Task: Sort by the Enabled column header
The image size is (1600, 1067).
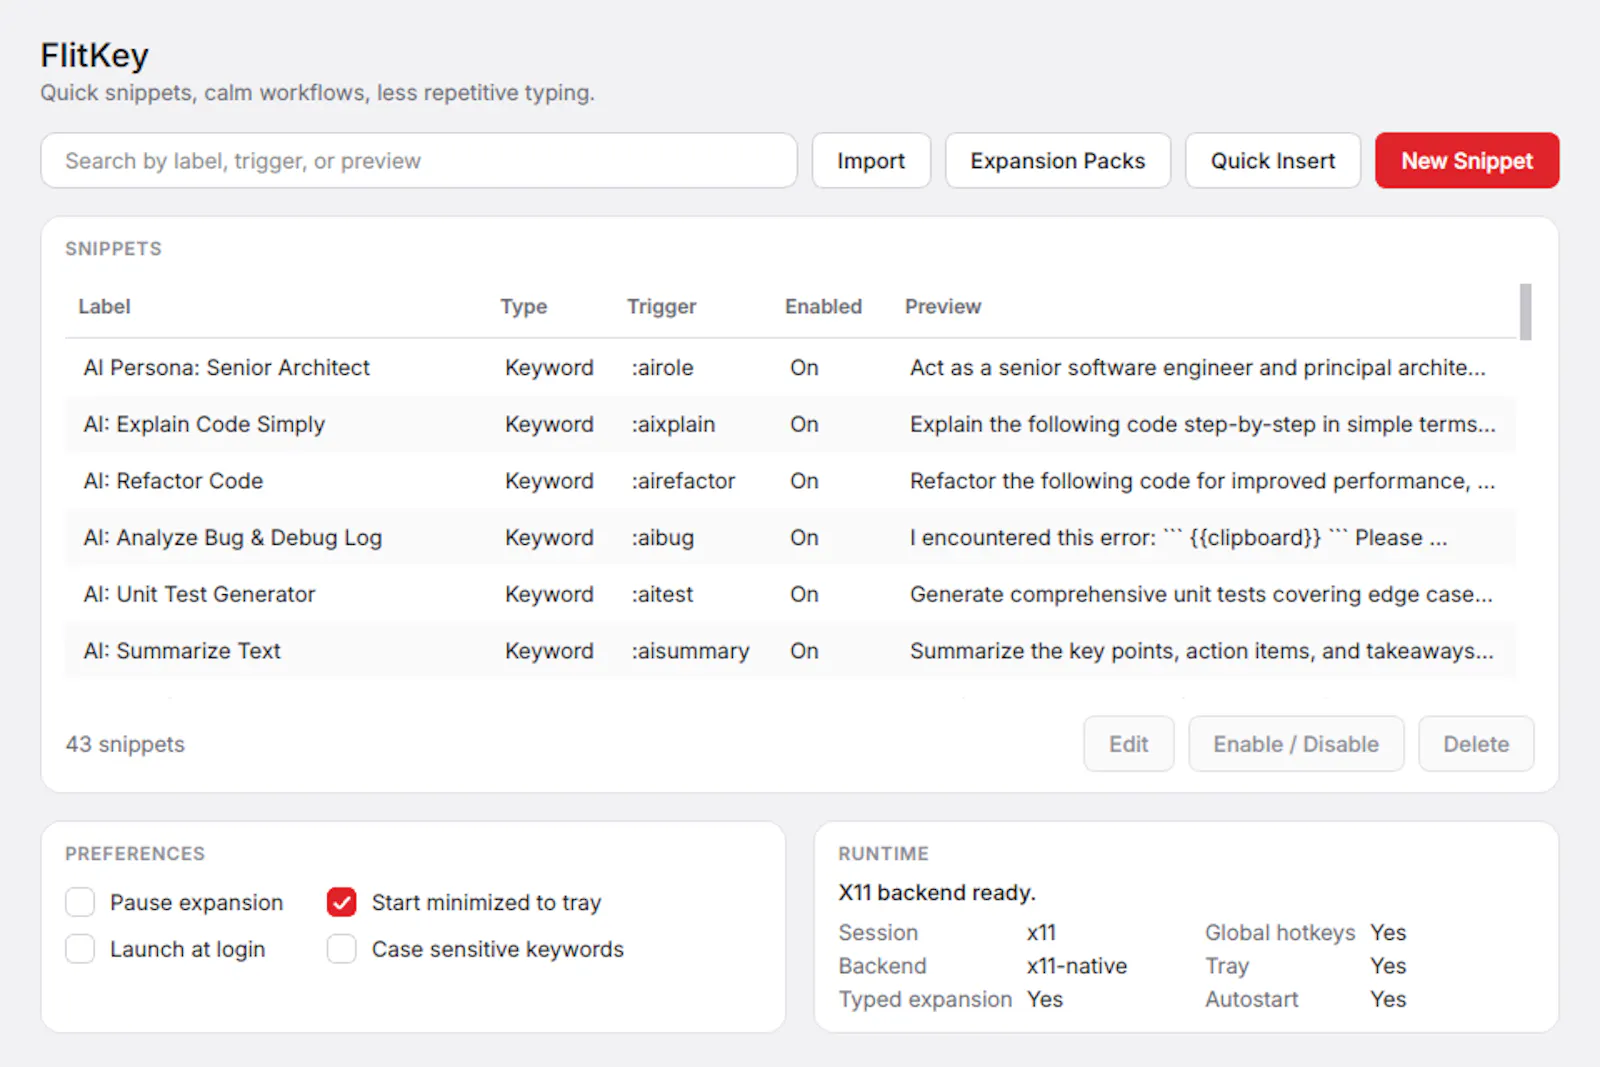Action: [x=823, y=307]
